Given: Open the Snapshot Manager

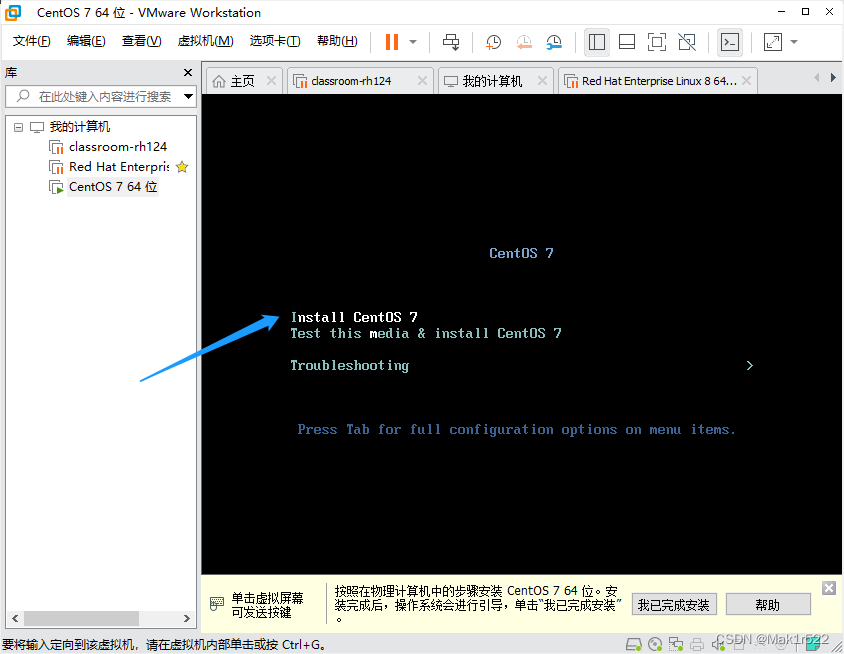Looking at the screenshot, I should coord(554,42).
